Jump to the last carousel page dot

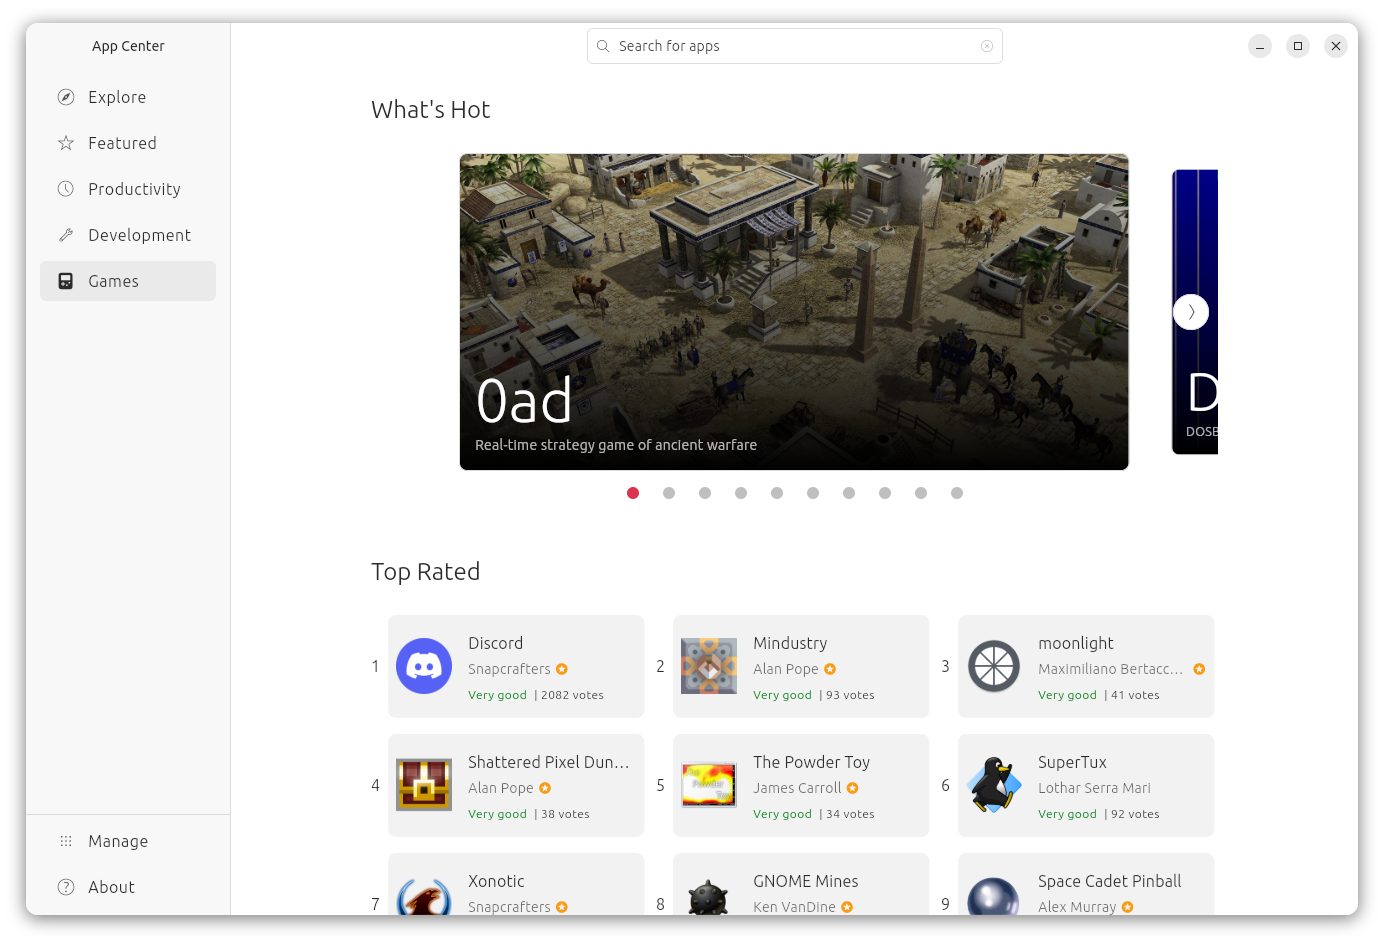click(957, 493)
